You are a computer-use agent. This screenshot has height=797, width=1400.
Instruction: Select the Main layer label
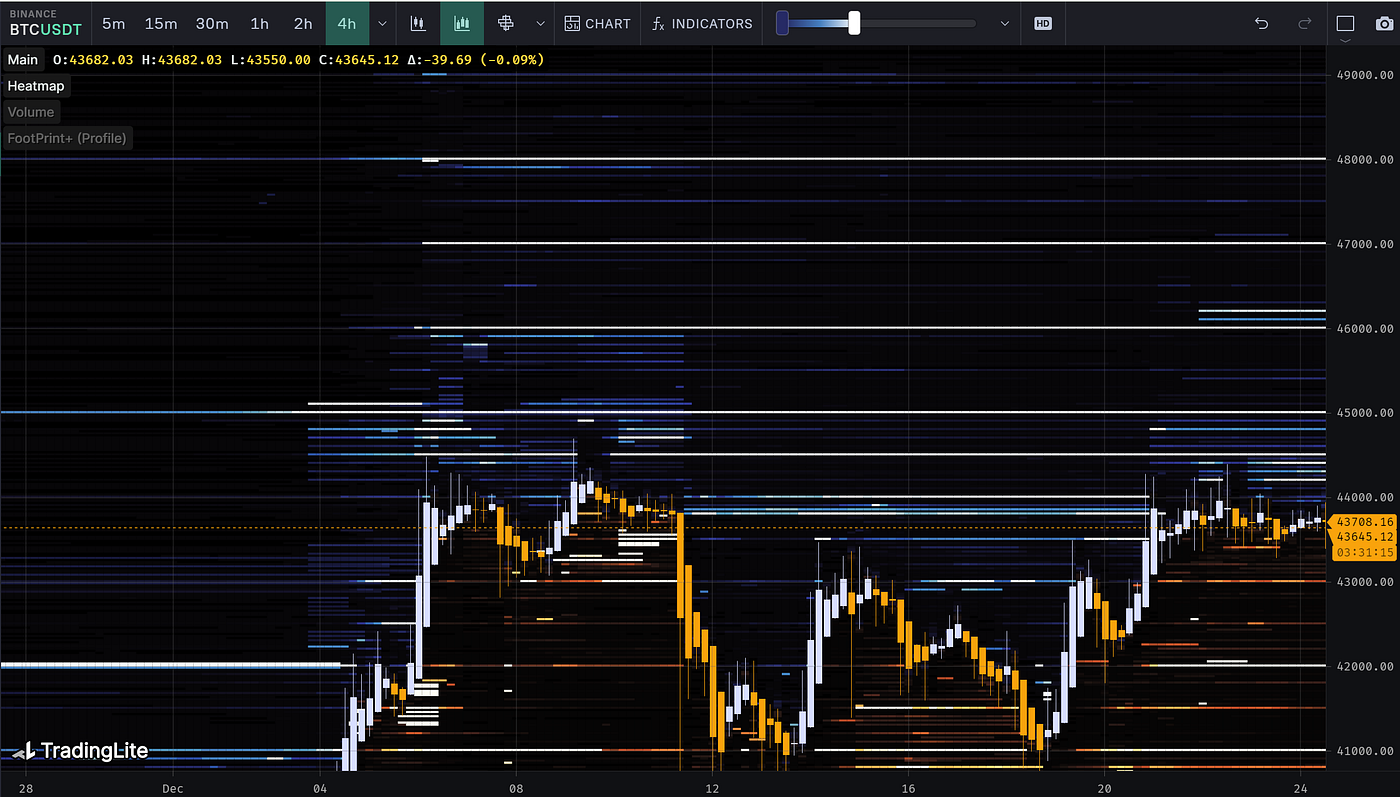(22, 60)
